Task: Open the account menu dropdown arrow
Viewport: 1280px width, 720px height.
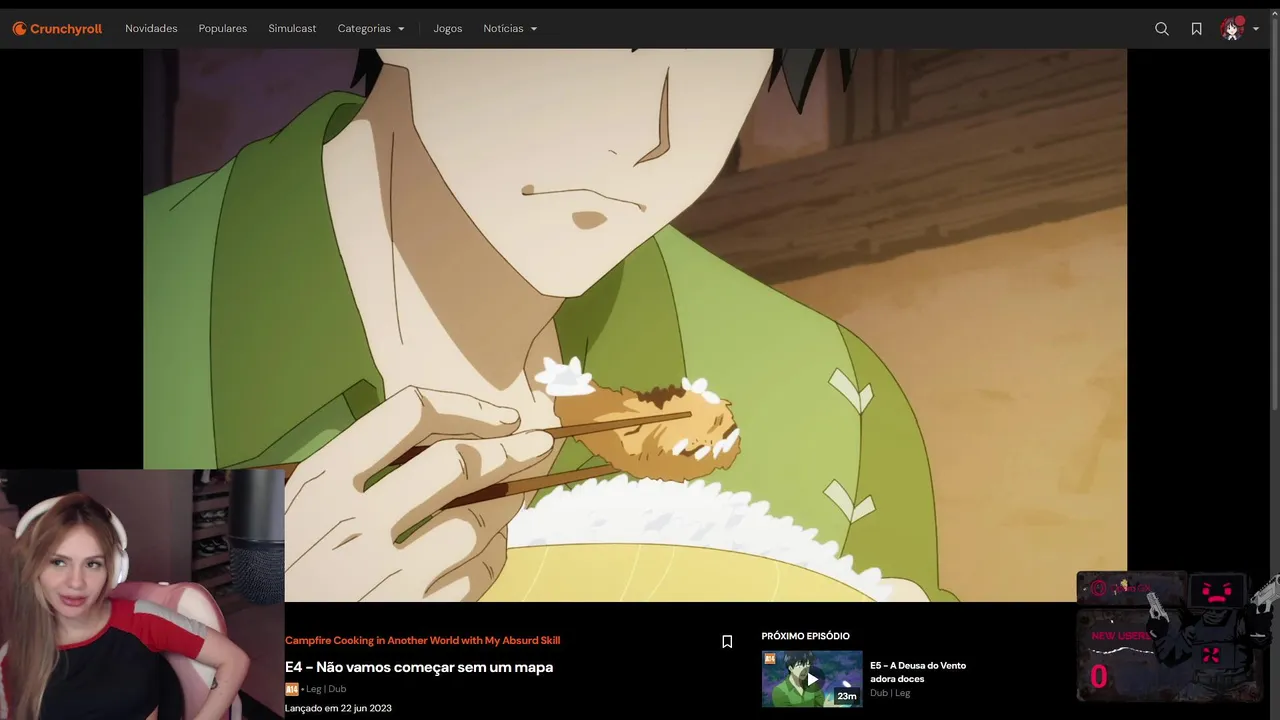Action: point(1256,29)
